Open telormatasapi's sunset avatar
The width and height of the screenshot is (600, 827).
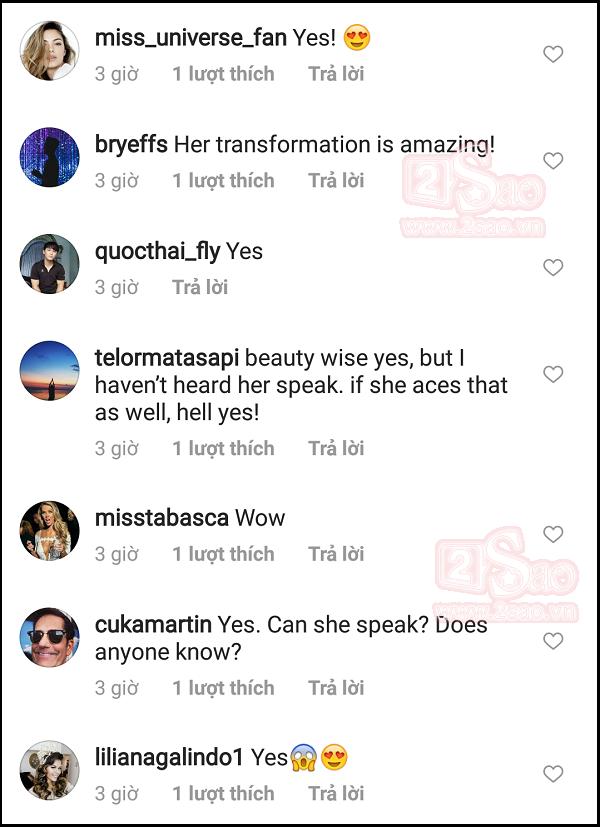(x=49, y=371)
